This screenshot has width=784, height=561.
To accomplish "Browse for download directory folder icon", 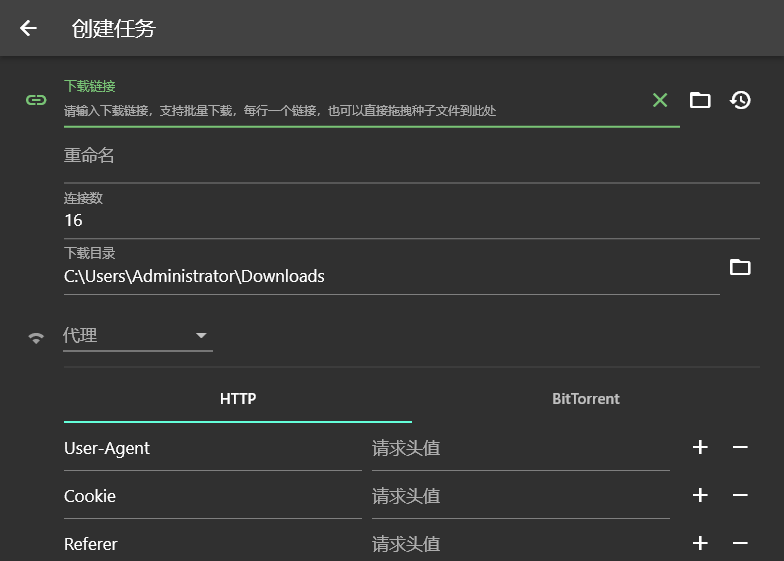I will 740,267.
